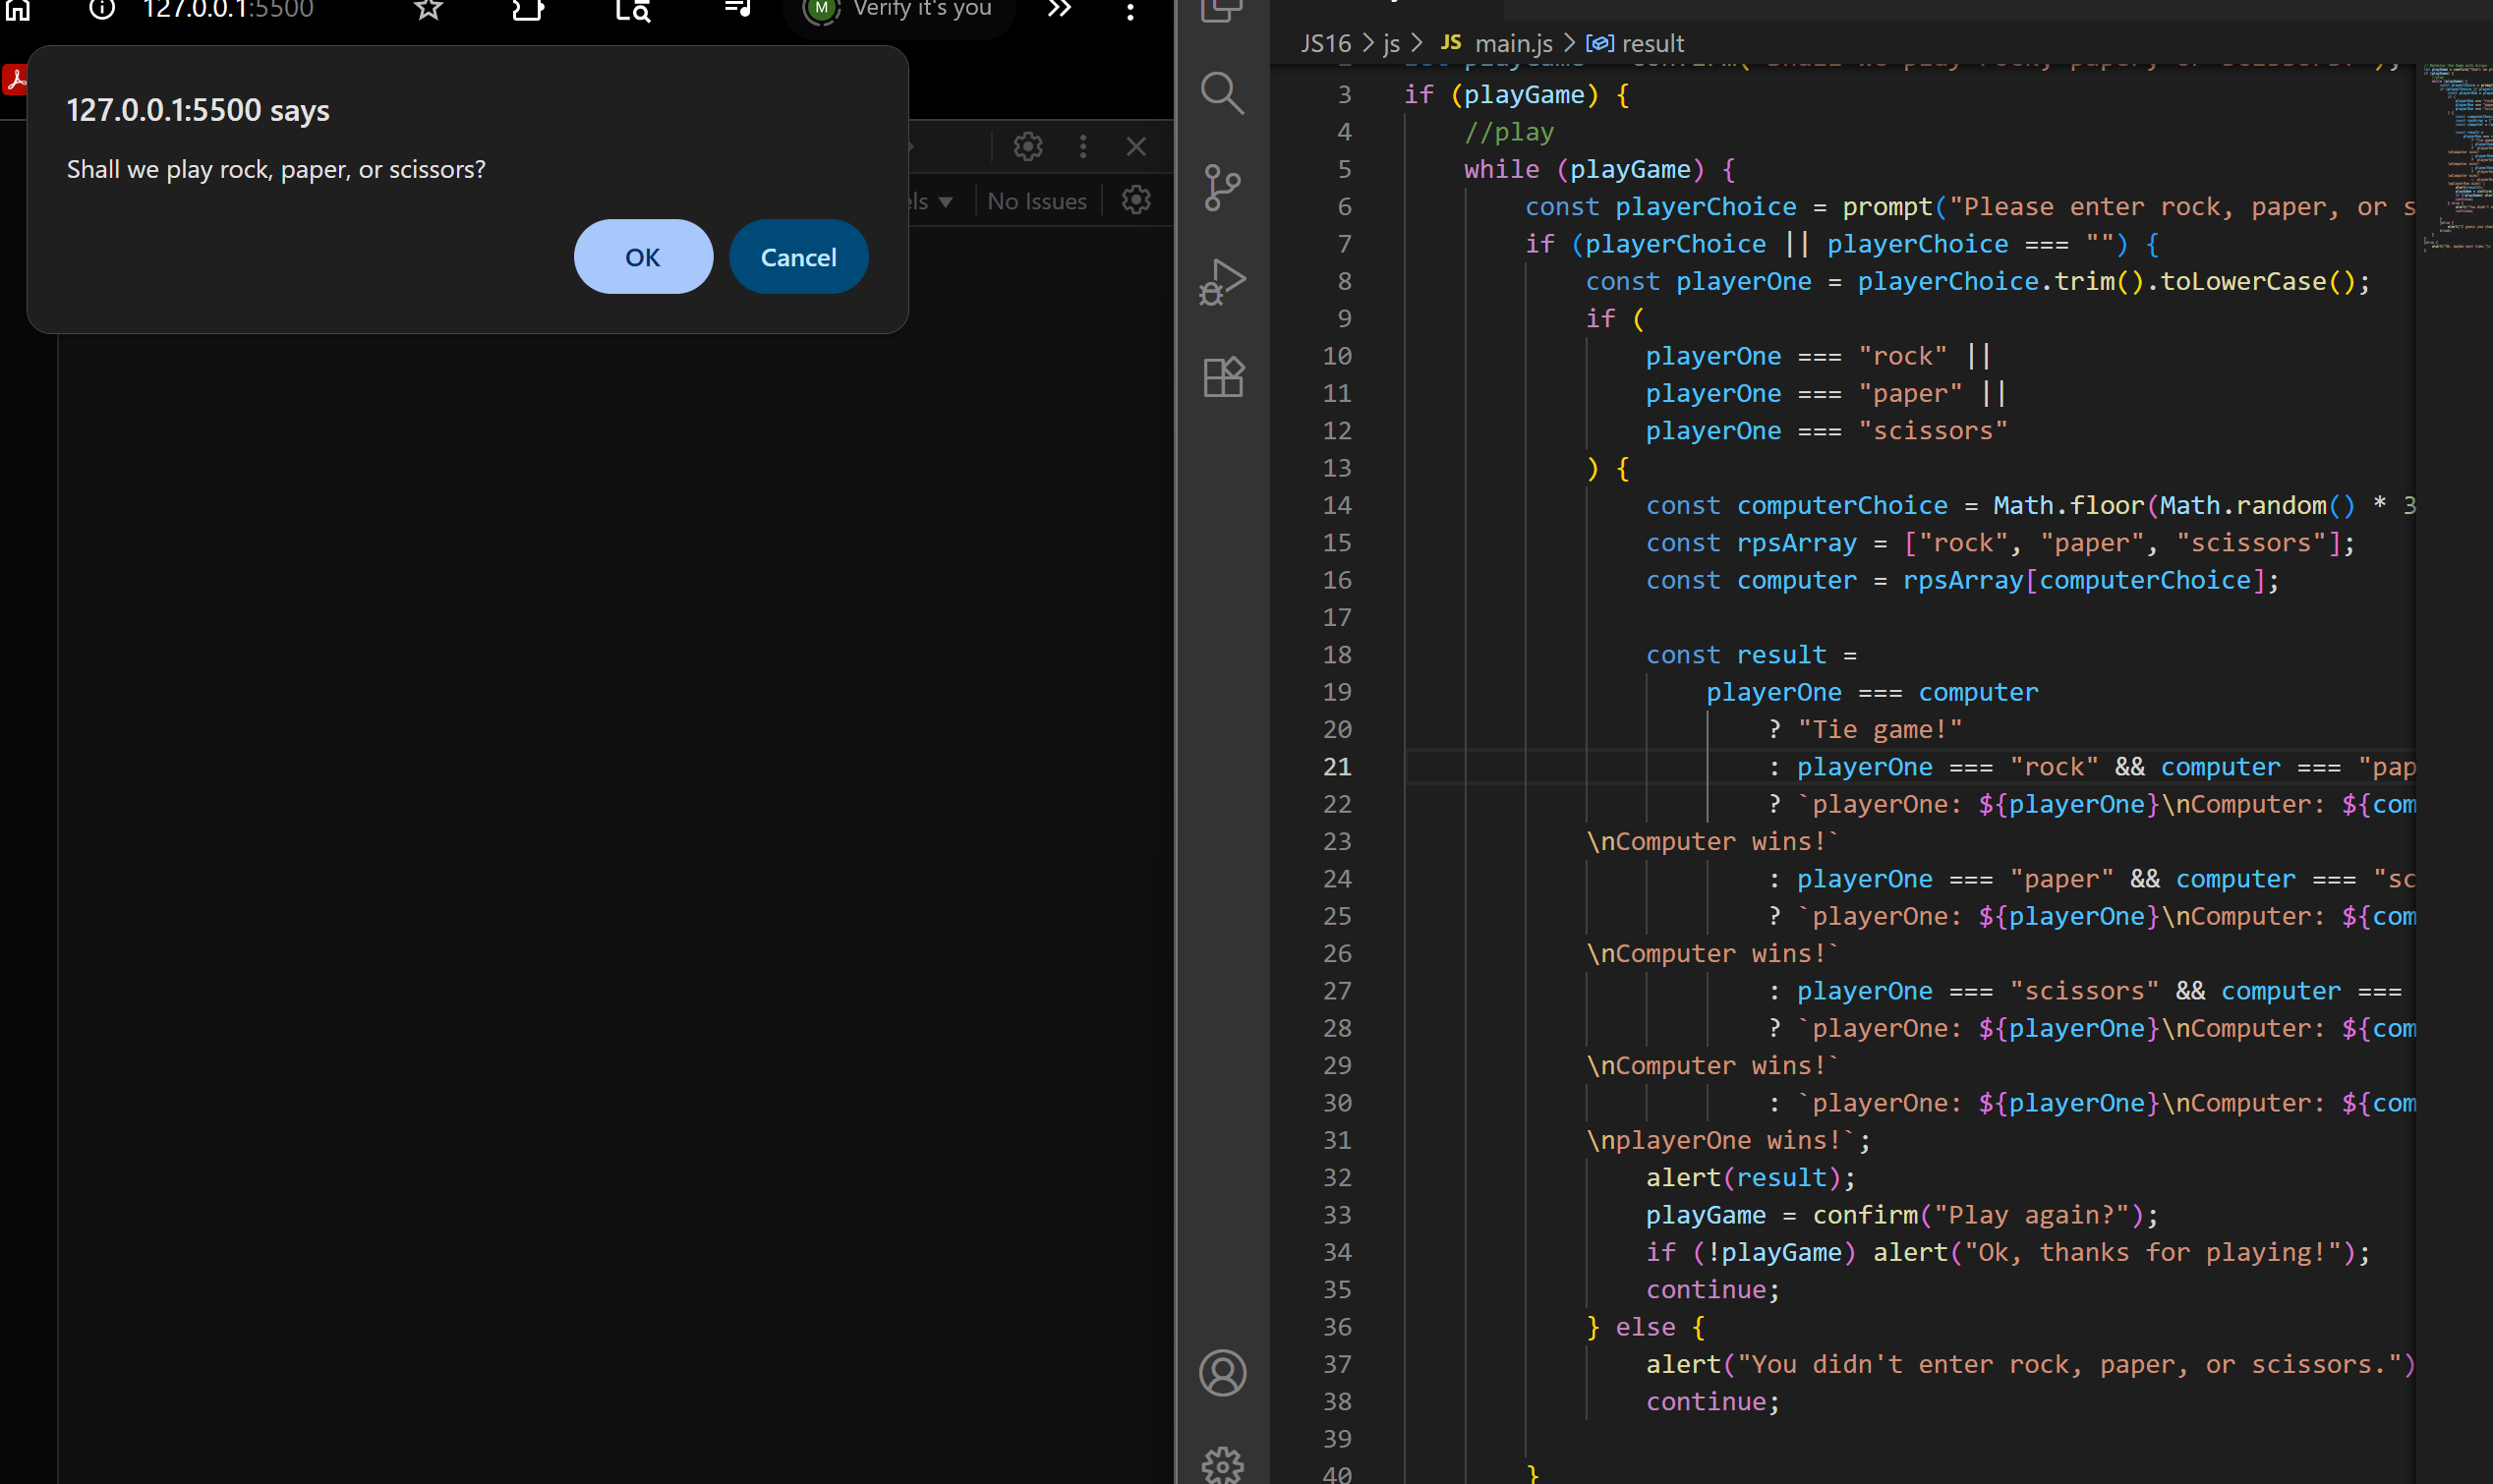Image resolution: width=2493 pixels, height=1484 pixels.
Task: Click JS16 folder in breadcrumb
Action: point(1325,44)
